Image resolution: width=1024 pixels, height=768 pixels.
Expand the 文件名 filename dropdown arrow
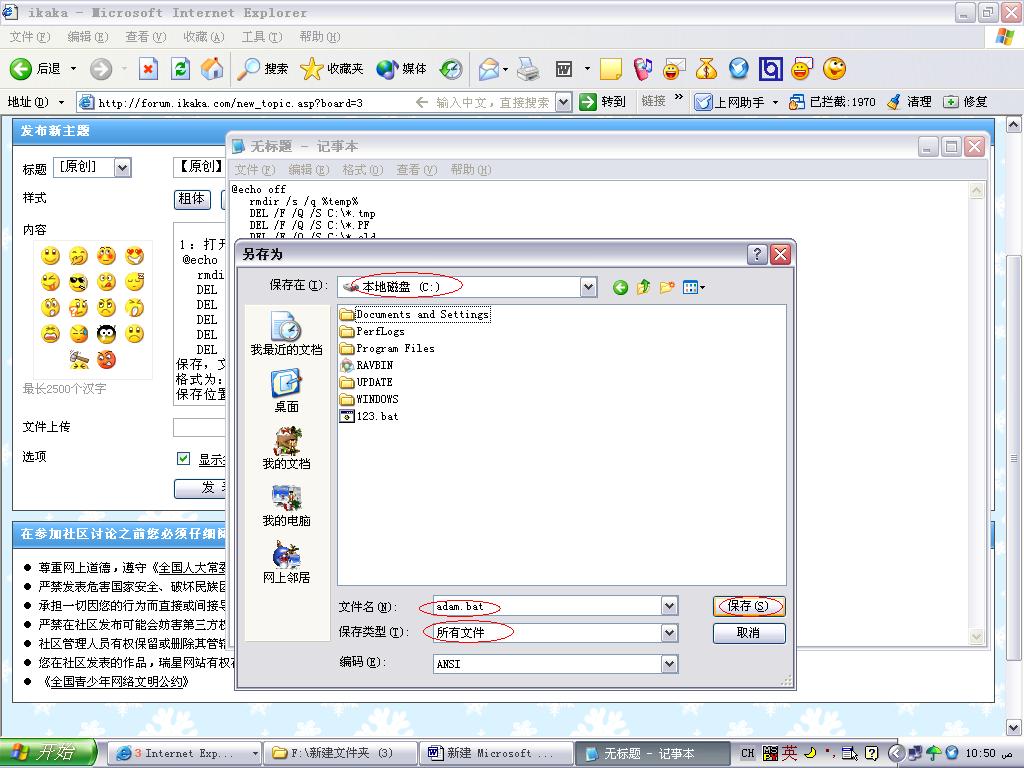tap(669, 607)
